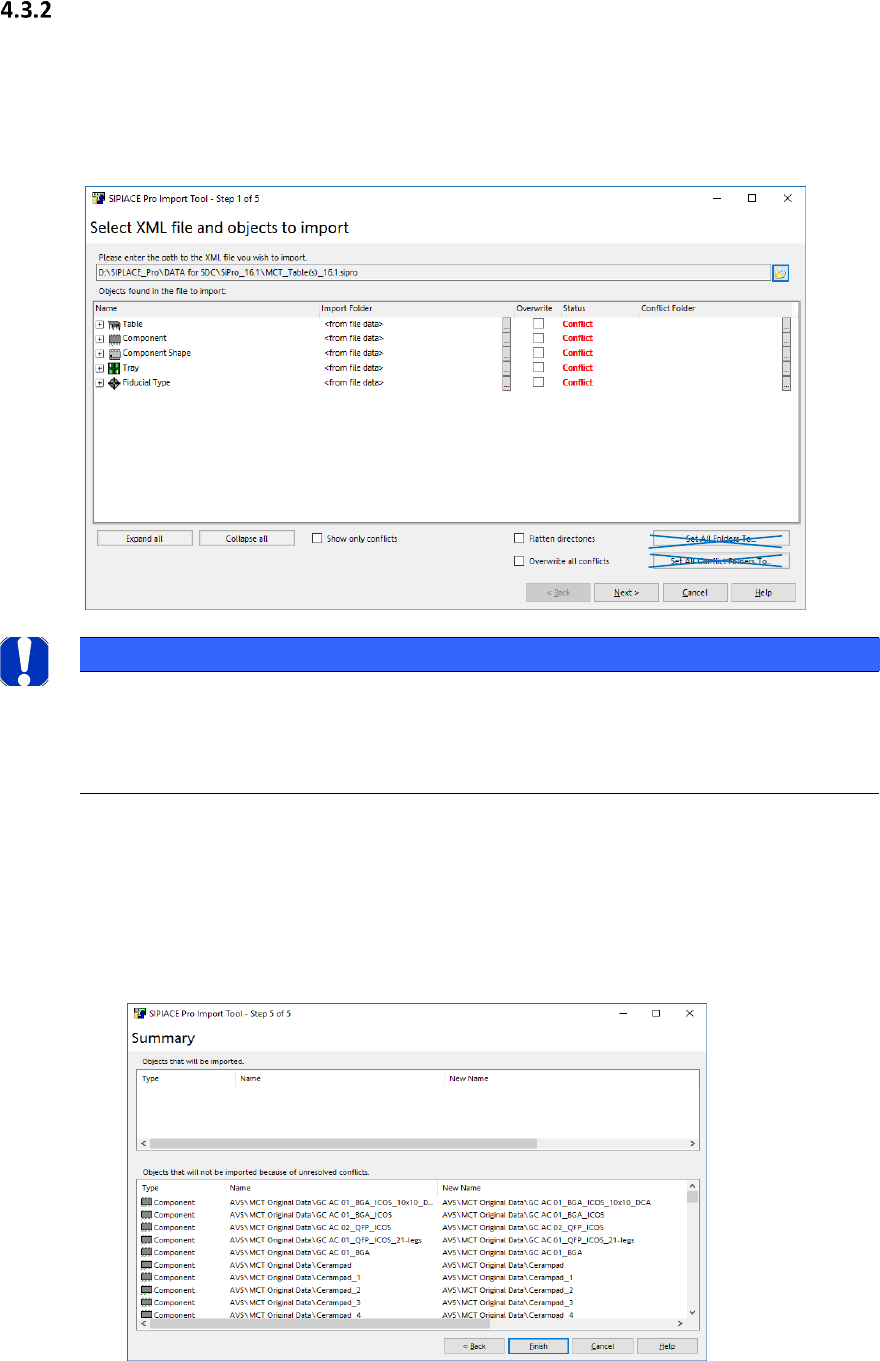This screenshot has height=1361, width=880.
Task: Select Name cell 'AVS\MCT Original Data\GC AC 01_BGA'
Action: coord(301,1252)
